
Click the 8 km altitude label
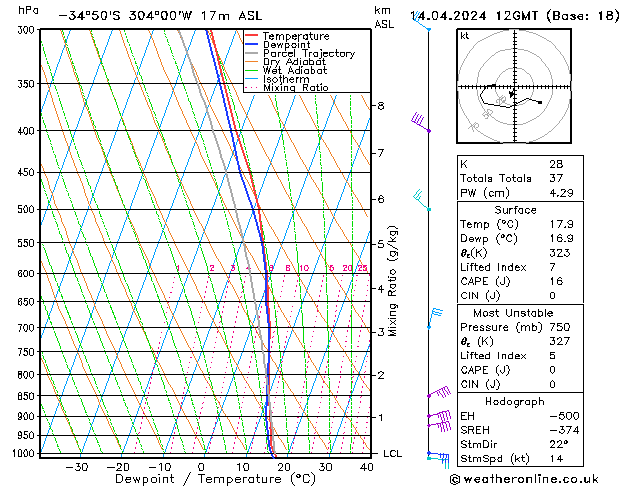pyautogui.click(x=380, y=106)
